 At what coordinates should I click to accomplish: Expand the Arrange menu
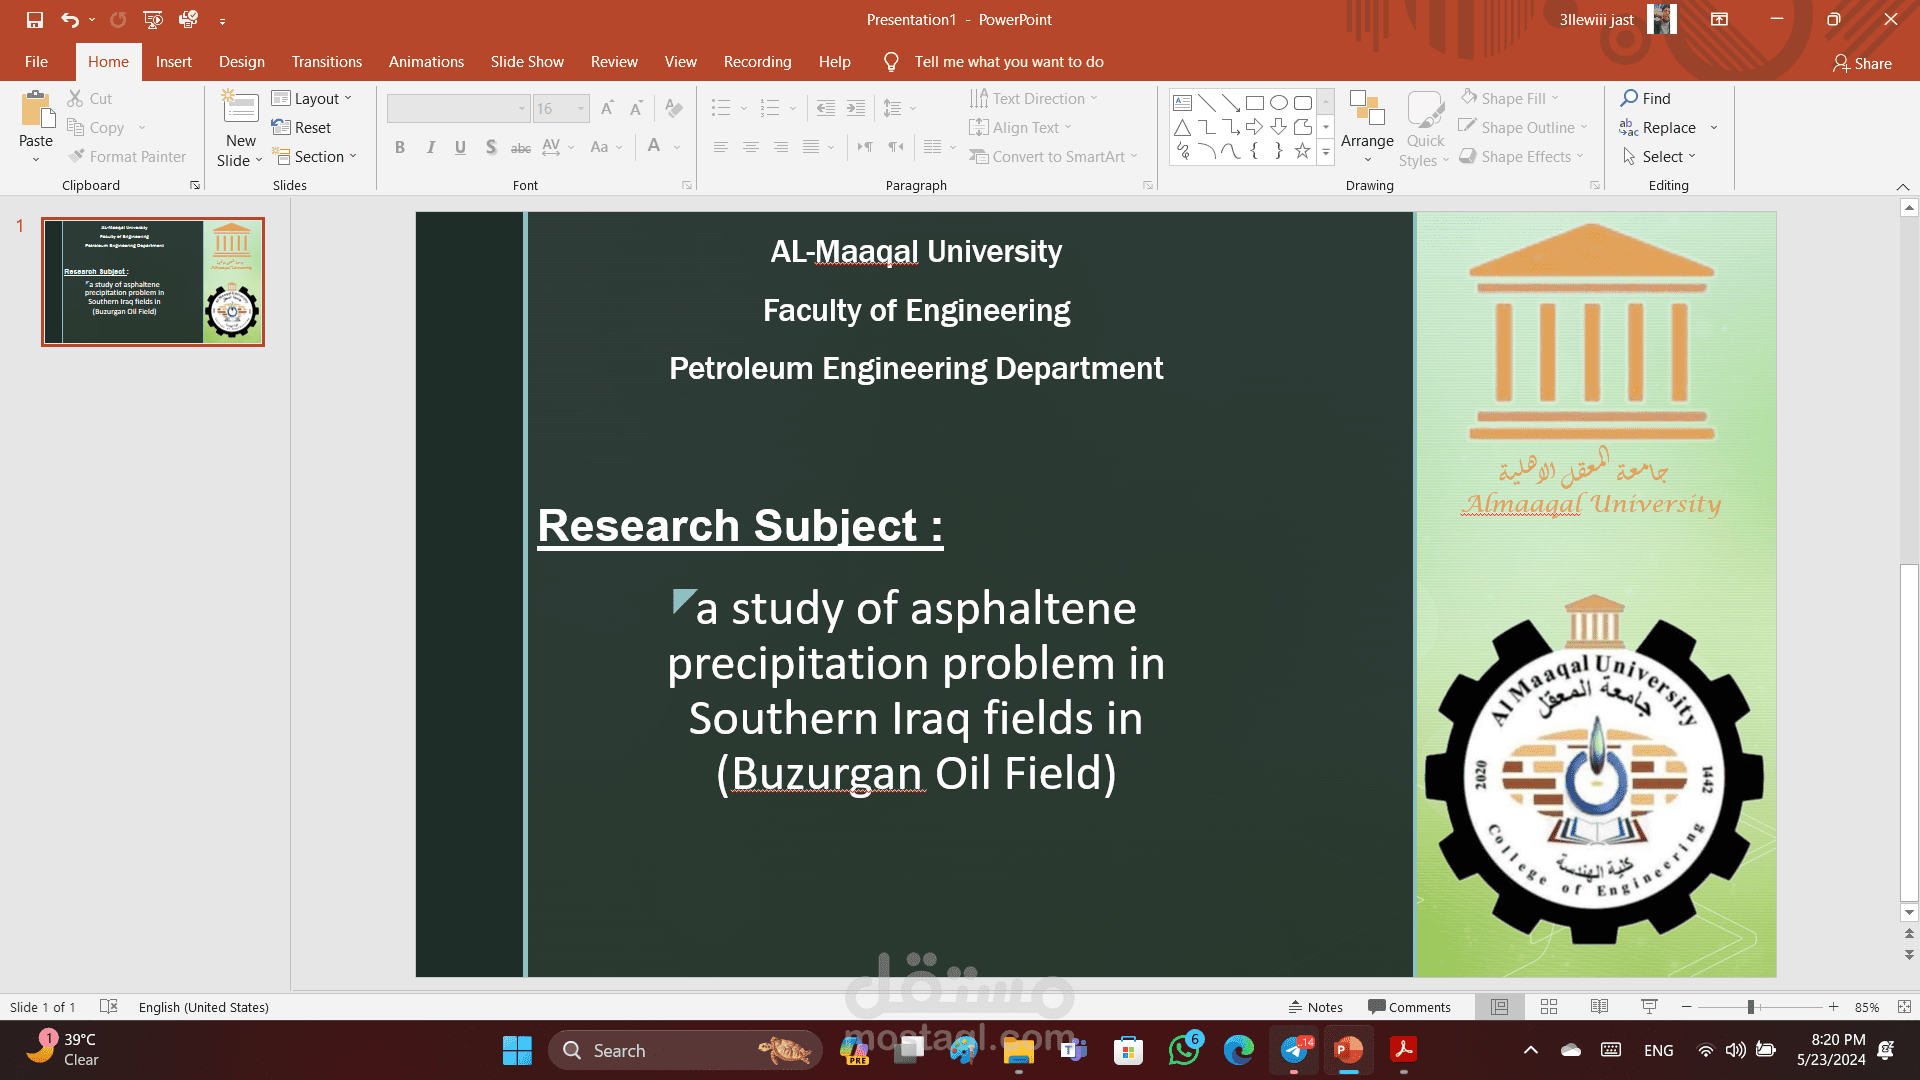[1367, 128]
